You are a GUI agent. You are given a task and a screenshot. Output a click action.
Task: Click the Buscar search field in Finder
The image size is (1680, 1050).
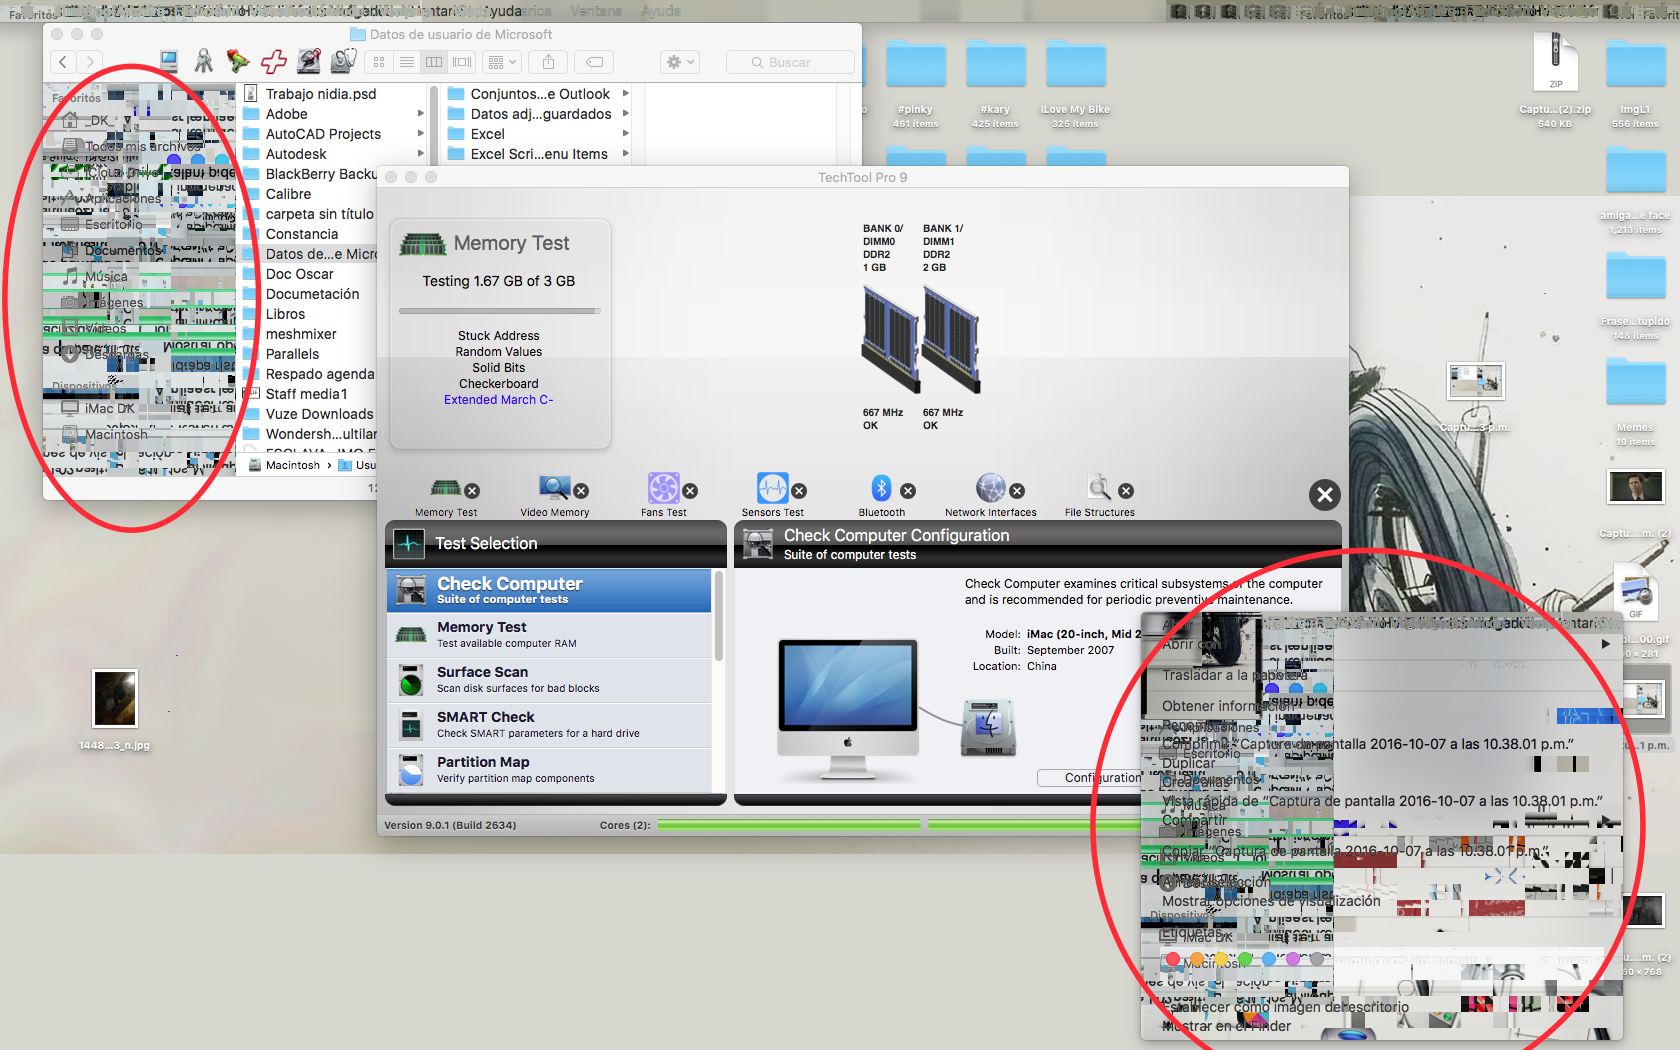point(790,62)
